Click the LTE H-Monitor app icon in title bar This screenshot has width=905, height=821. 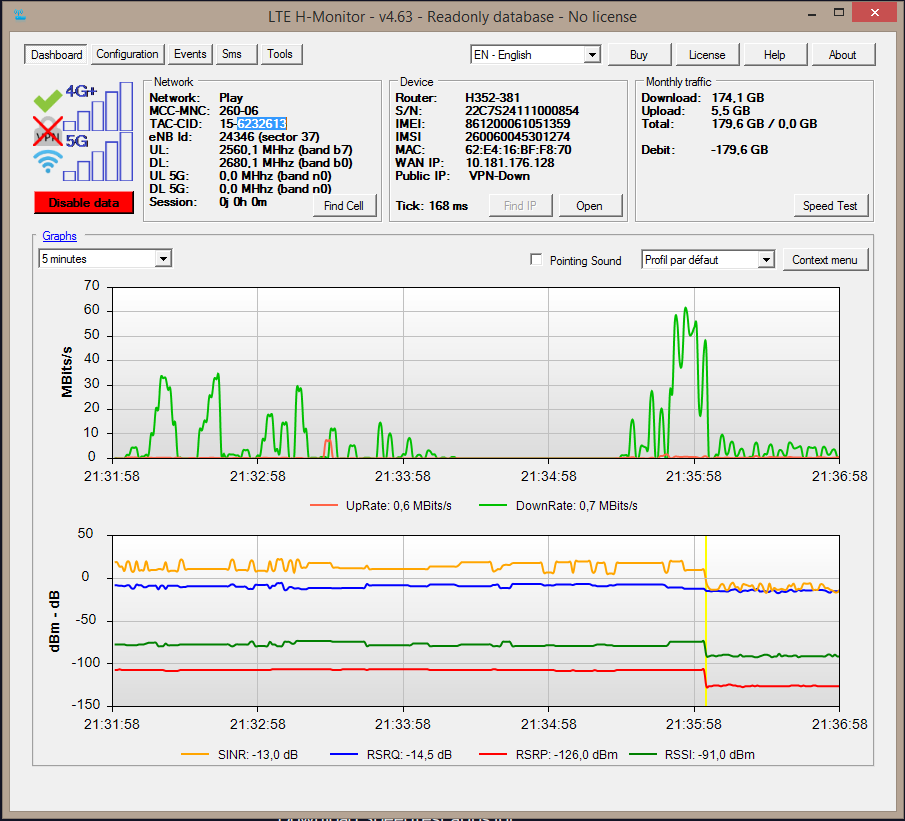(20, 16)
